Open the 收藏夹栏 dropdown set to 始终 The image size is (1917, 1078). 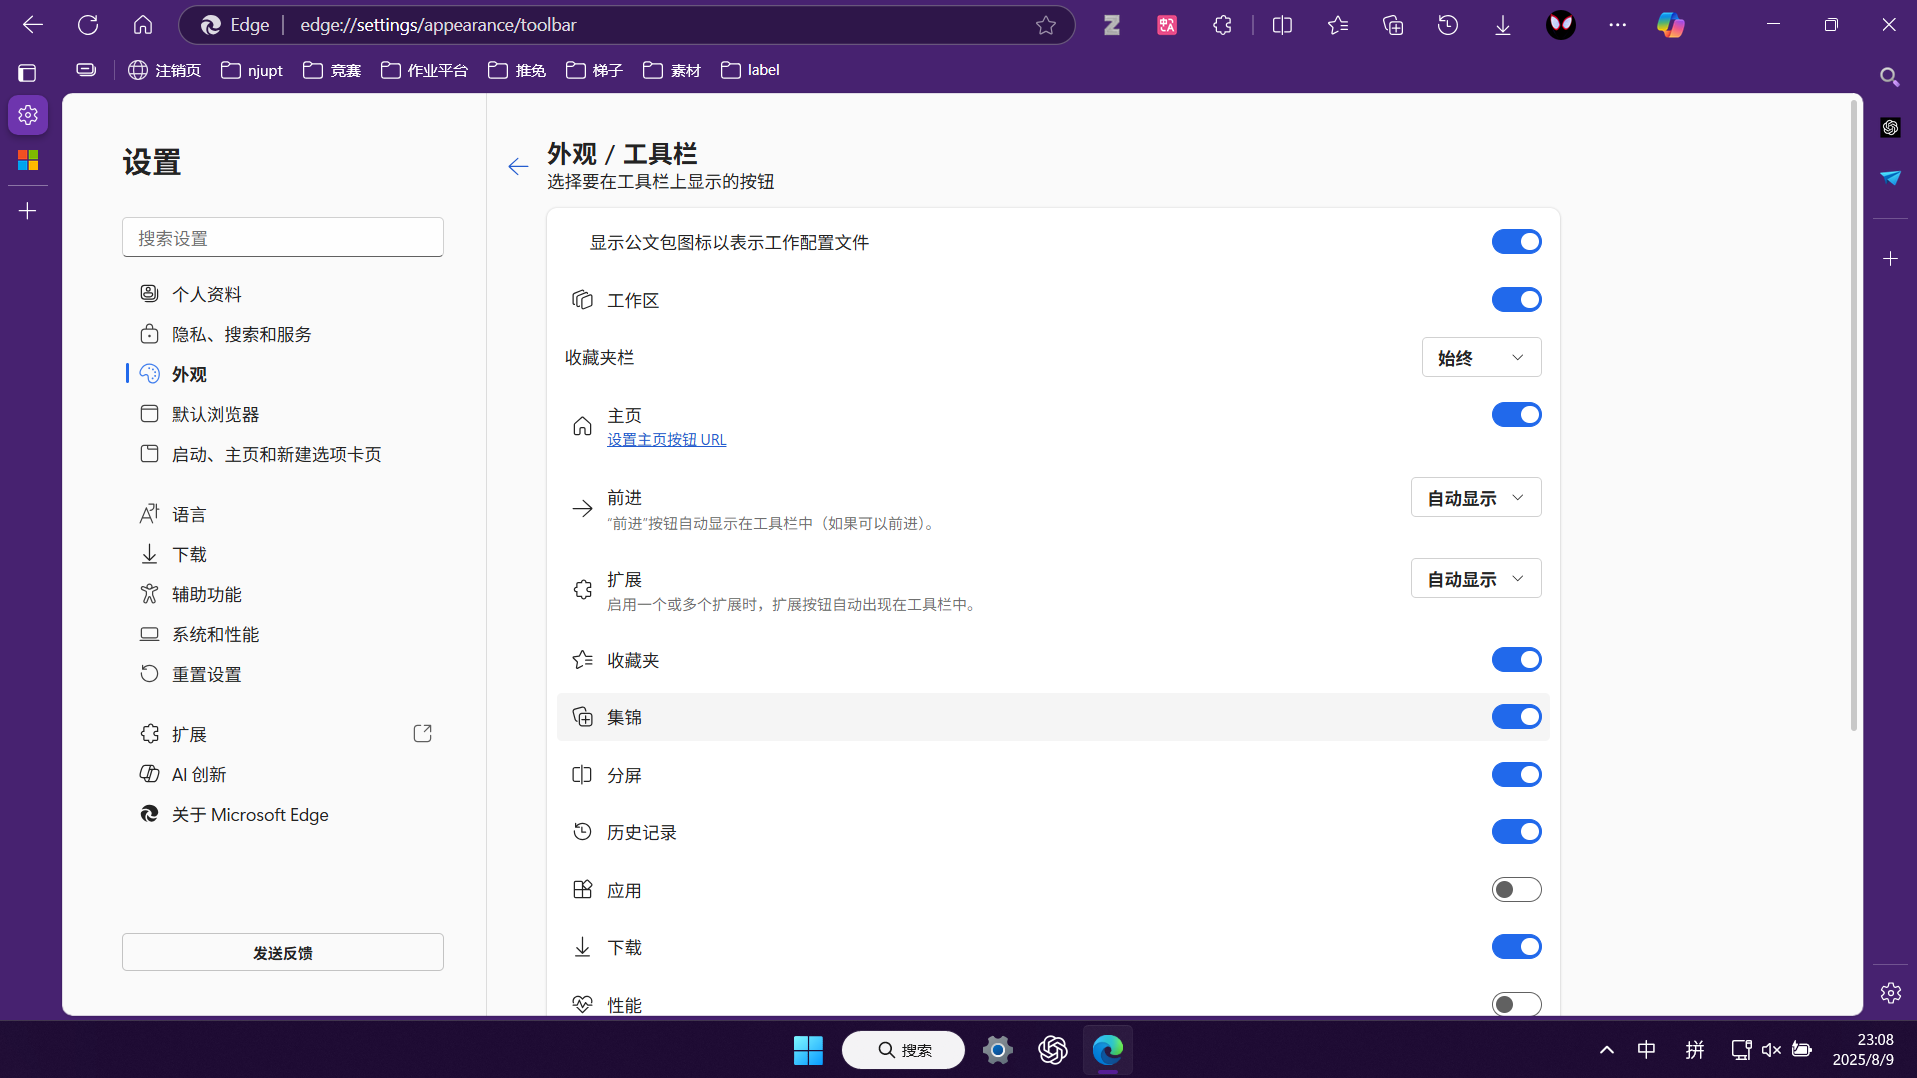click(1480, 357)
